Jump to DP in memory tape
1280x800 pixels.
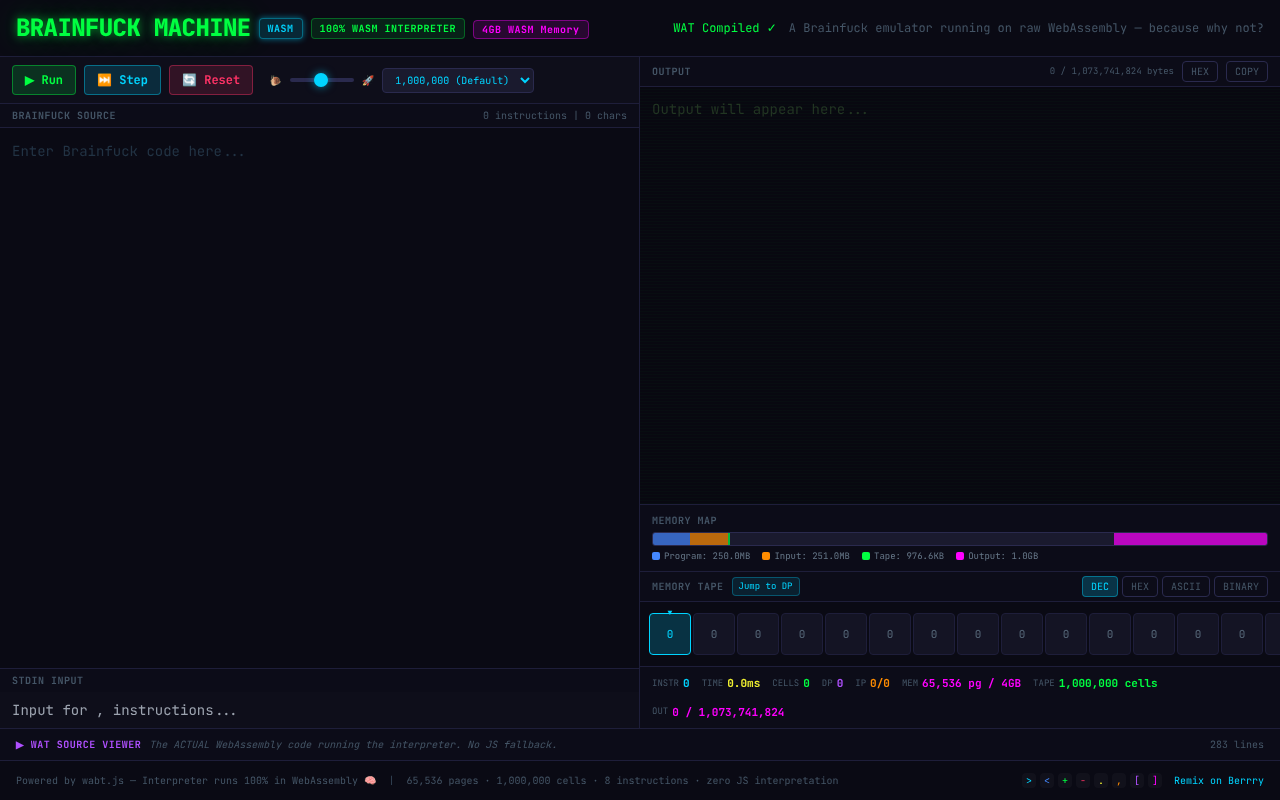pos(766,587)
